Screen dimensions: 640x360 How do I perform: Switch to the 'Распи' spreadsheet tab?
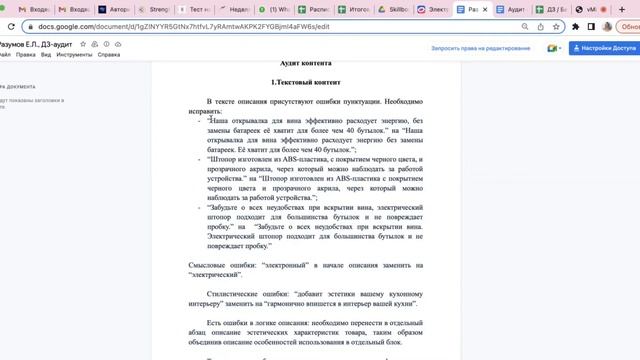pyautogui.click(x=314, y=9)
